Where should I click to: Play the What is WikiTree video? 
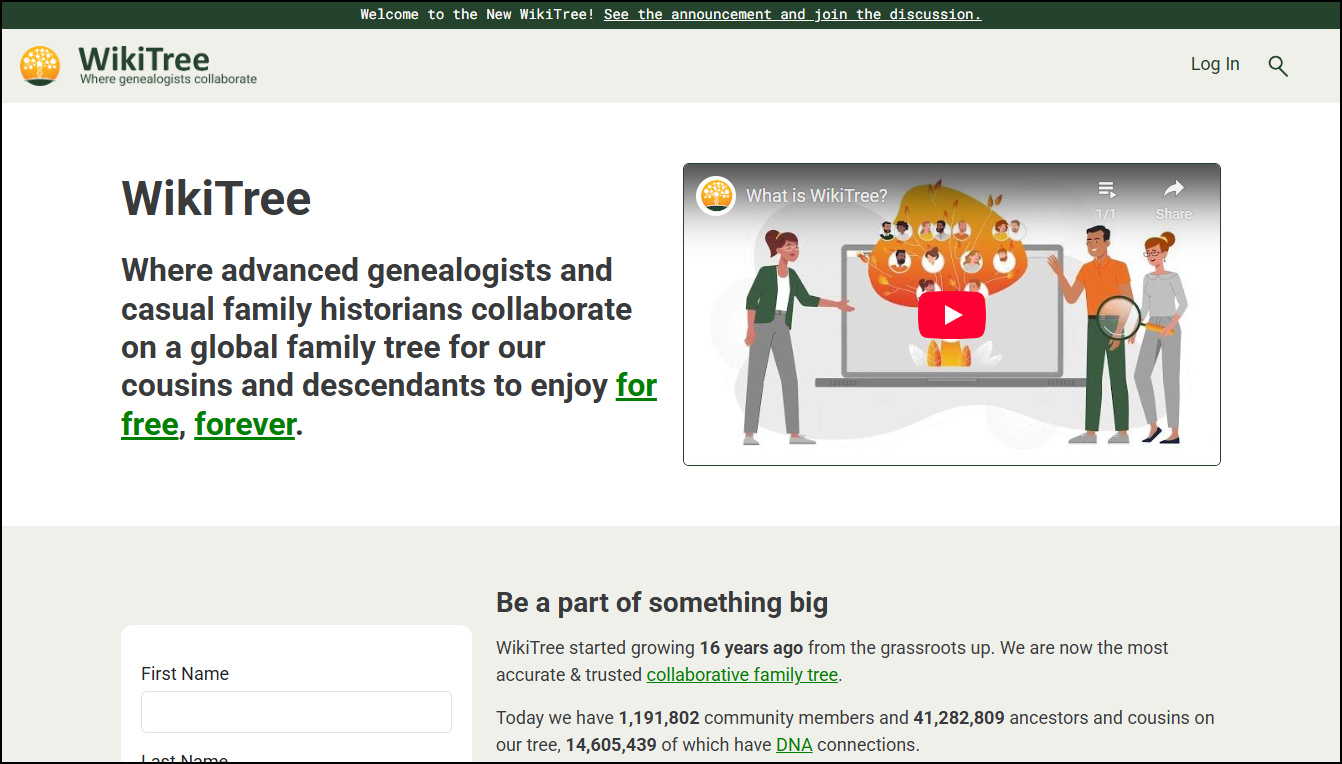click(x=951, y=315)
